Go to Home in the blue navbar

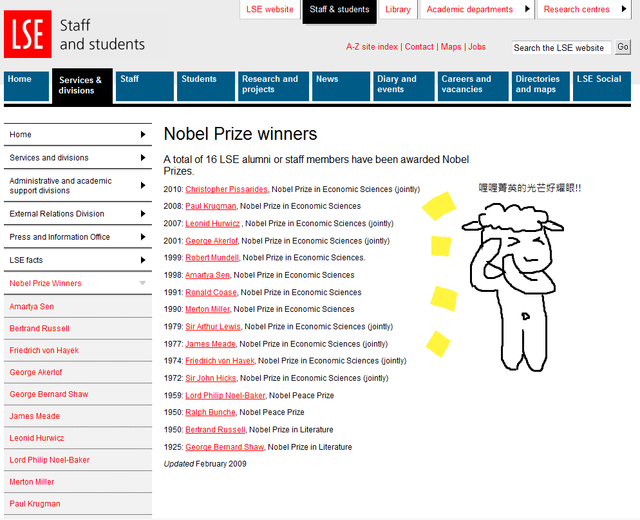[x=27, y=86]
